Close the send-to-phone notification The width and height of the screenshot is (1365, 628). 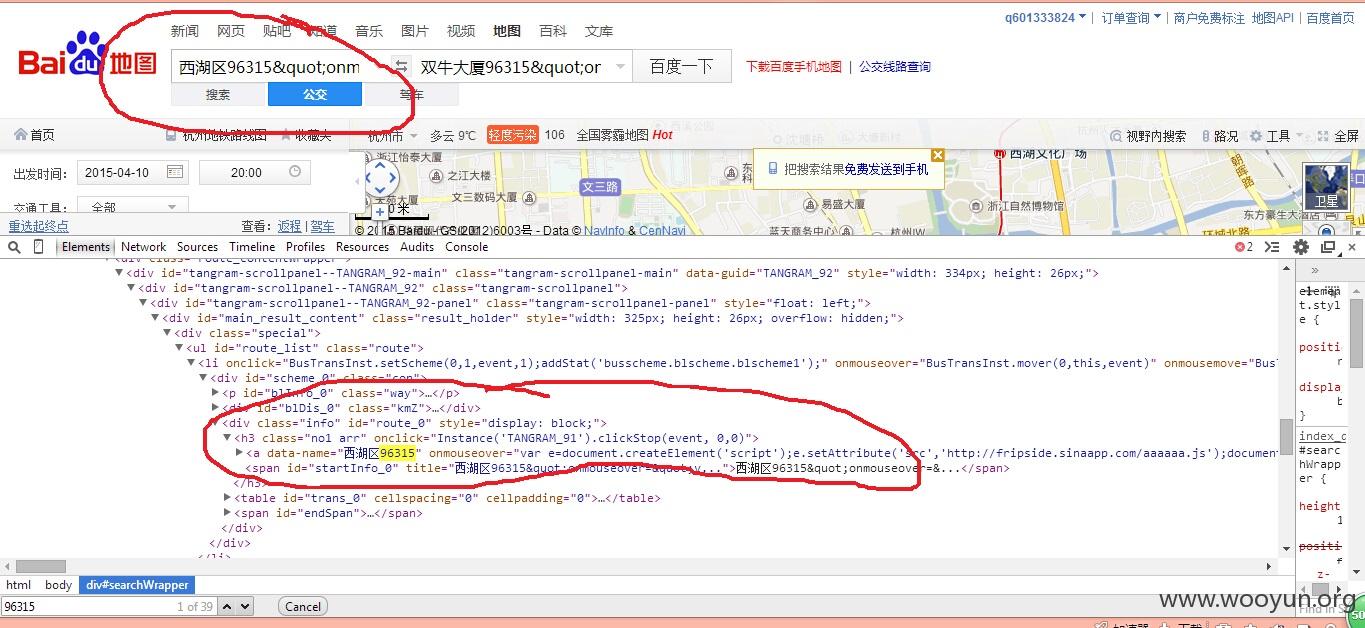point(937,155)
